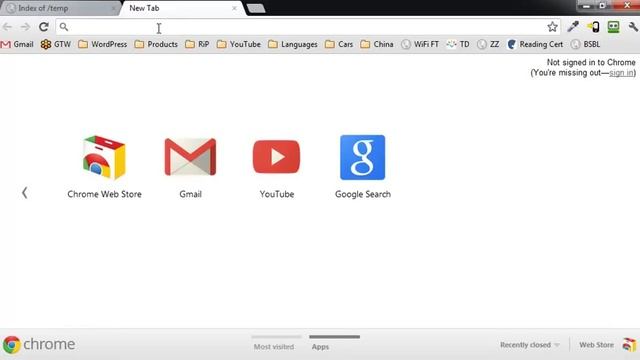Open a new tab with the tab button
Viewport: 640px width, 360px height.
[x=256, y=8]
